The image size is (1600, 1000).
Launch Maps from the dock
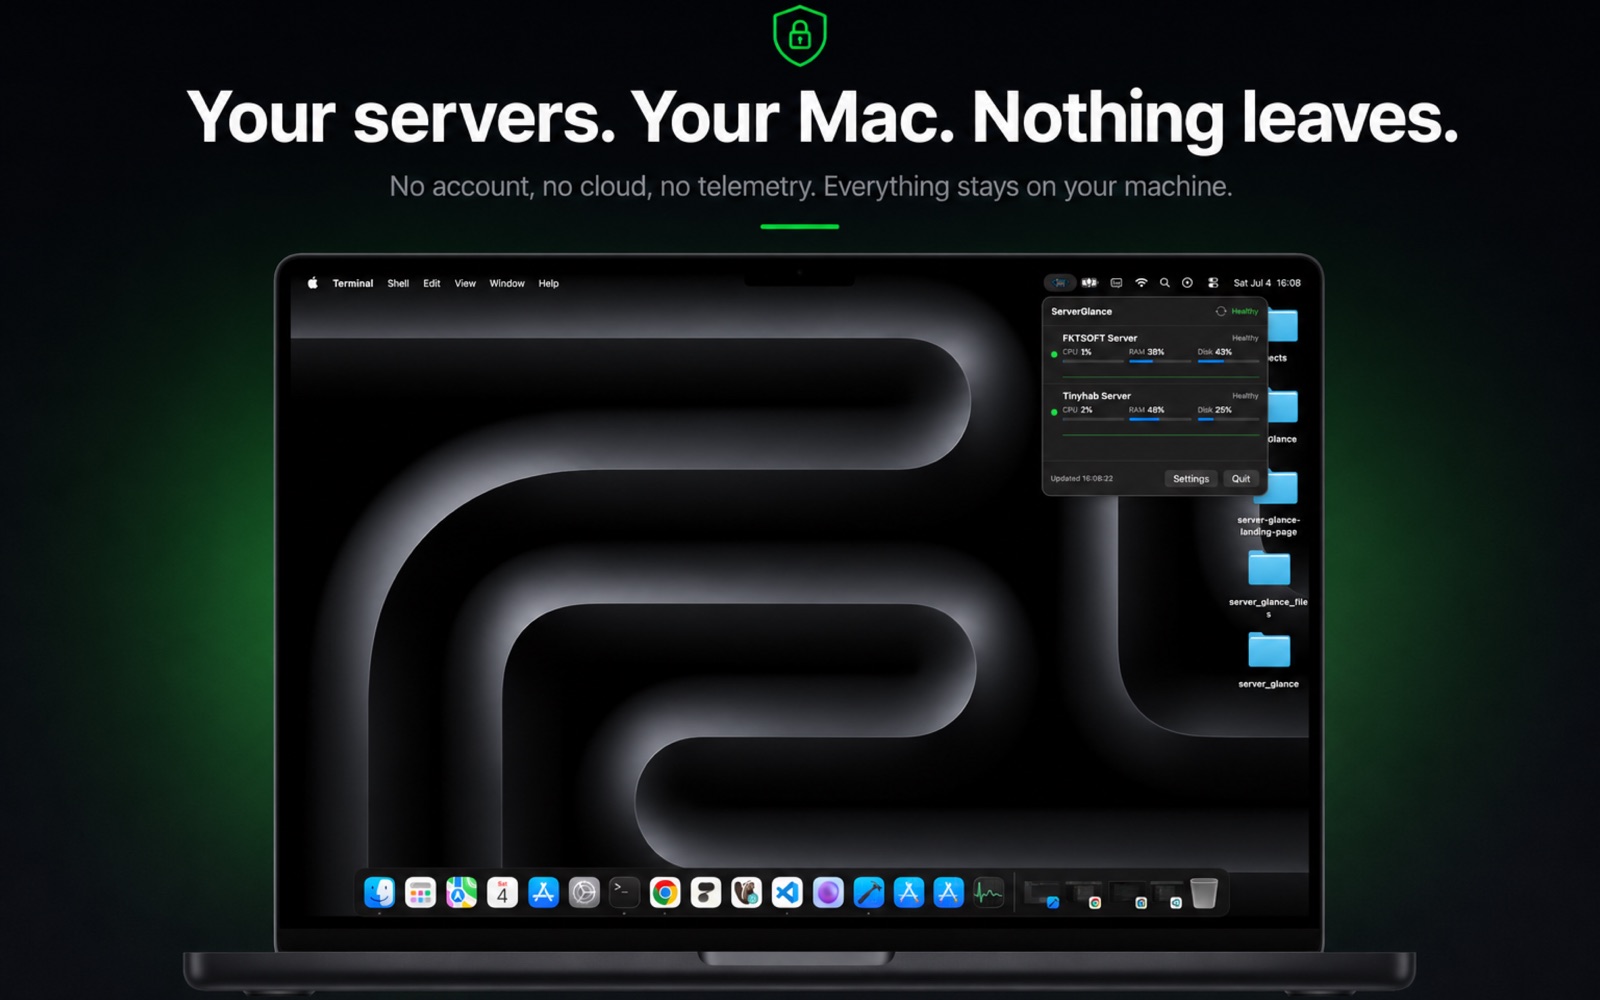[461, 892]
